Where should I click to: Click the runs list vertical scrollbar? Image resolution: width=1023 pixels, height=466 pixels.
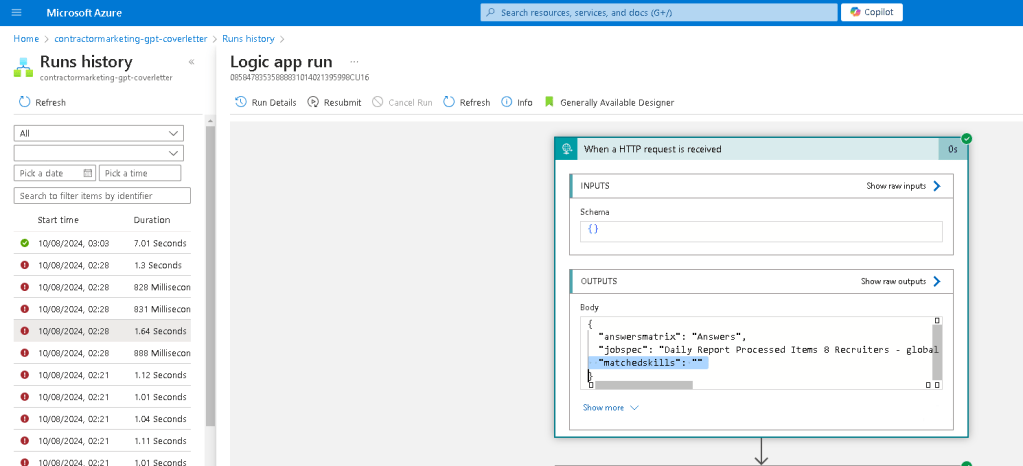pyautogui.click(x=210, y=274)
